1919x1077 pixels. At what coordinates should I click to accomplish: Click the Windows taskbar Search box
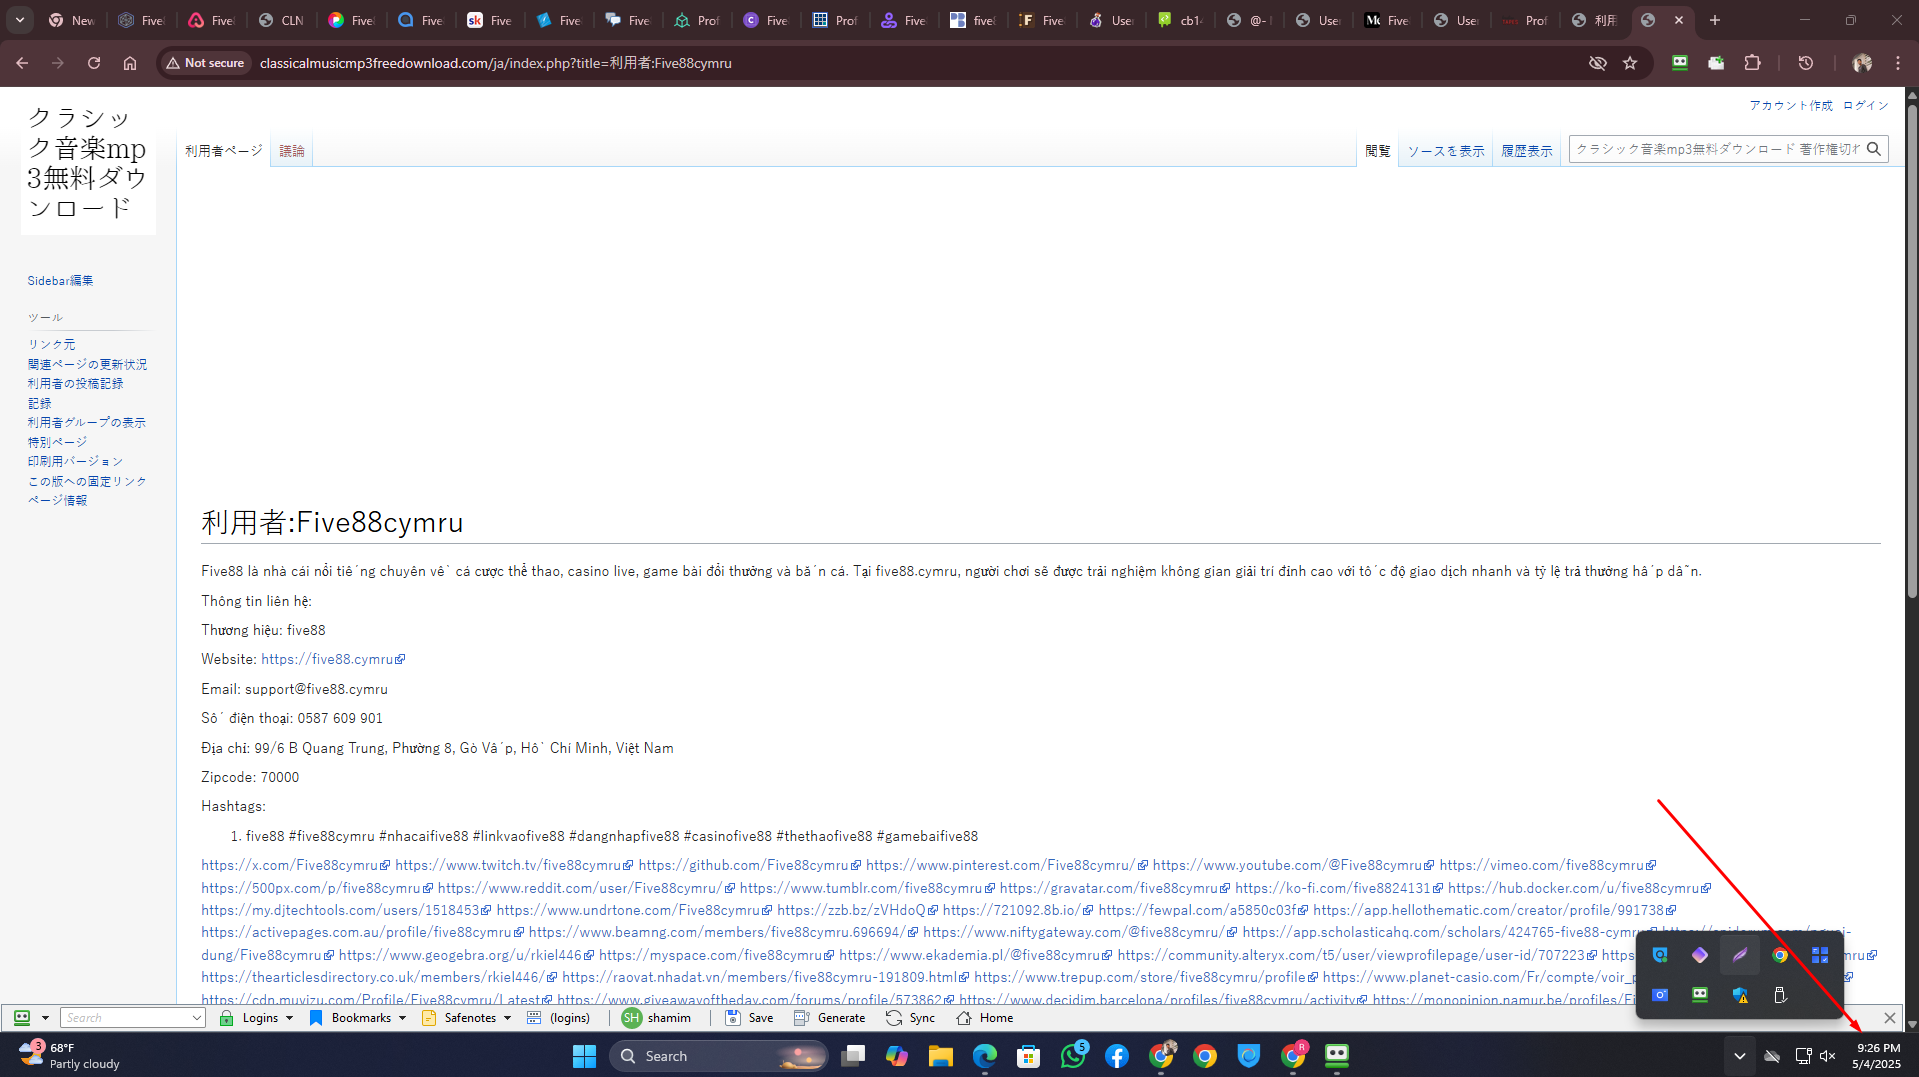point(718,1056)
